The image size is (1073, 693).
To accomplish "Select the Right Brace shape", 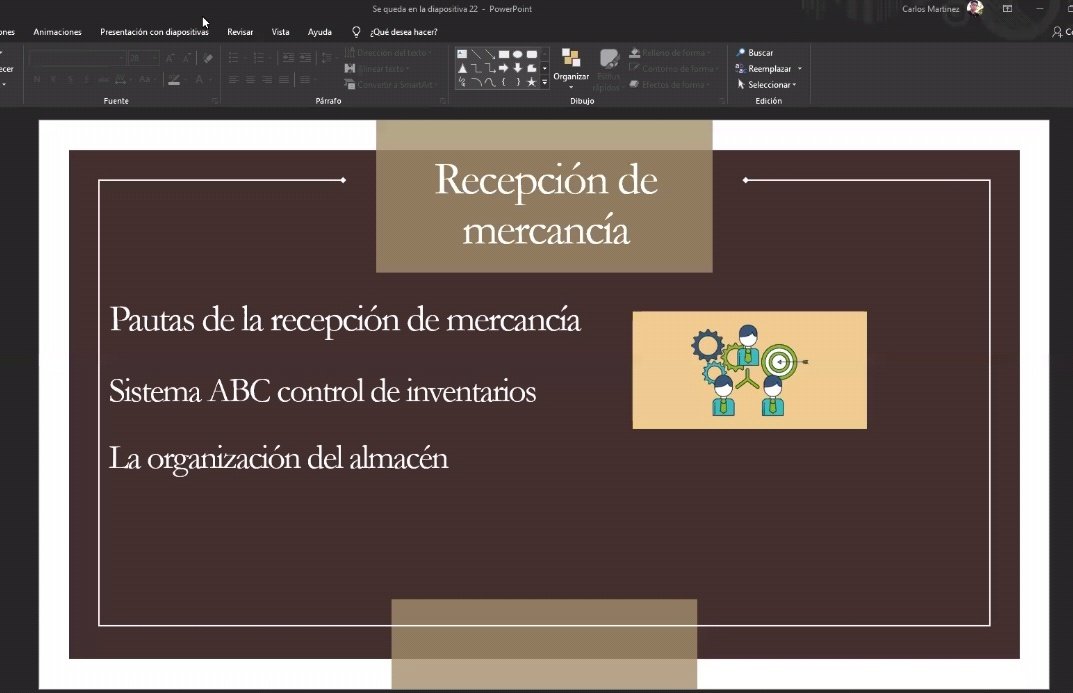I will coord(517,82).
